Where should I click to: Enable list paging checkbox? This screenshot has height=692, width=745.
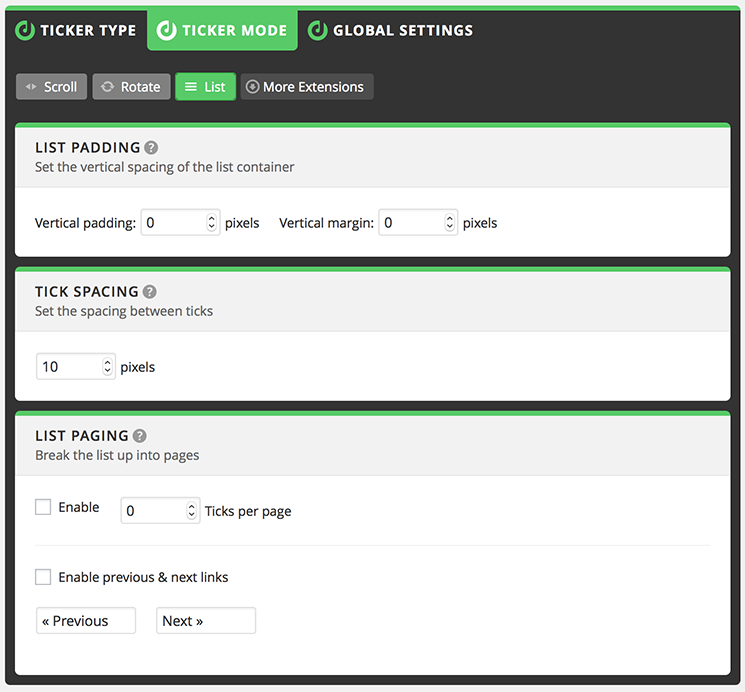tap(43, 507)
